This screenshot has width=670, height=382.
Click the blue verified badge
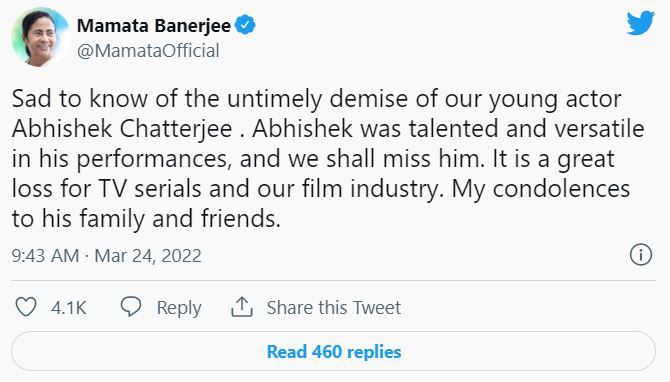(x=245, y=25)
